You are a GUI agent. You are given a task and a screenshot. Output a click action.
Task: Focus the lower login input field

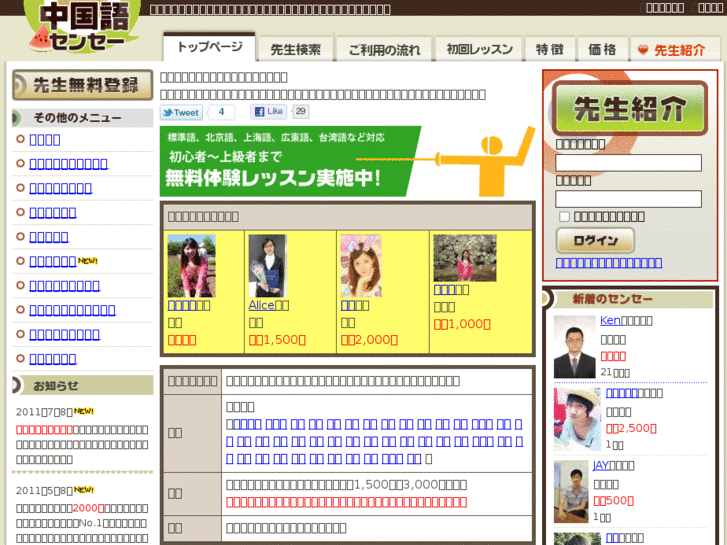click(x=628, y=199)
